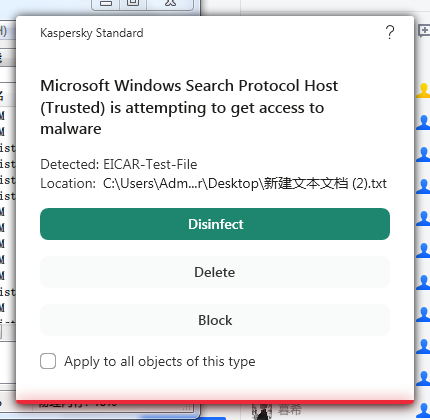This screenshot has width=430, height=420.
Task: Select blue user icon beside Disinfect button
Action: 423,218
